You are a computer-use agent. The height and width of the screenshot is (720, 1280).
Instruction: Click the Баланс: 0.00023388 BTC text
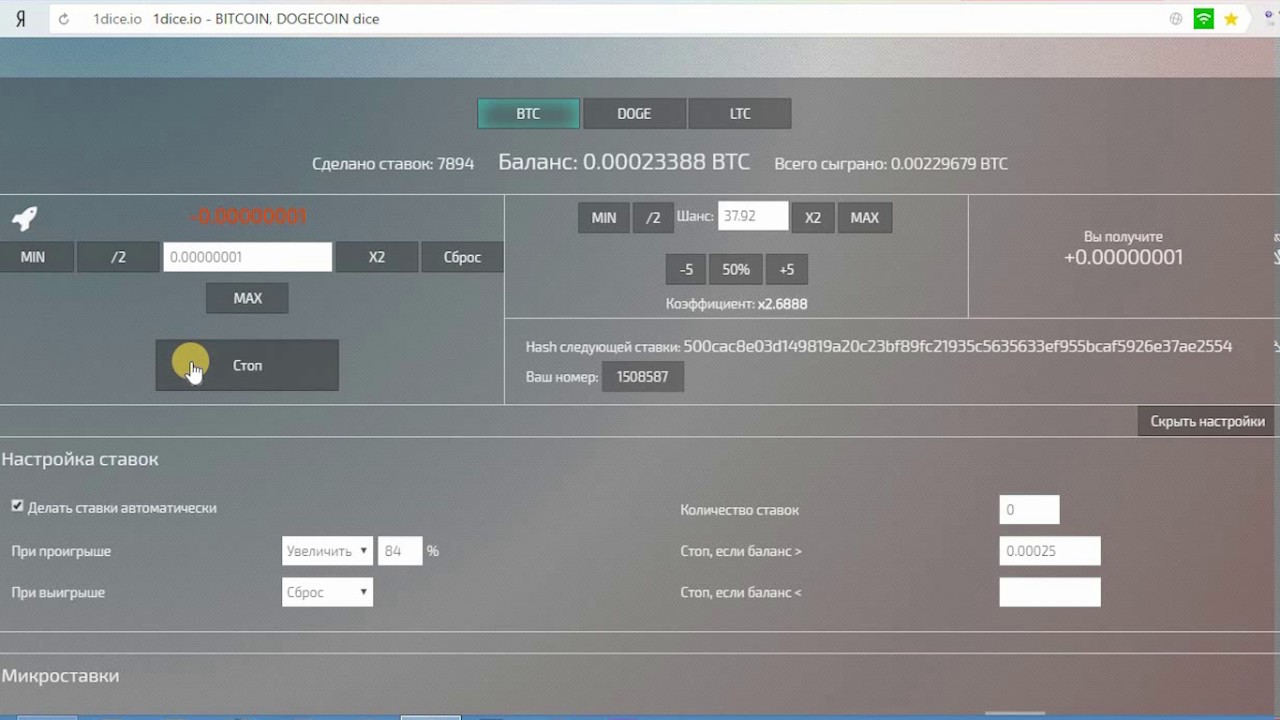pyautogui.click(x=624, y=162)
